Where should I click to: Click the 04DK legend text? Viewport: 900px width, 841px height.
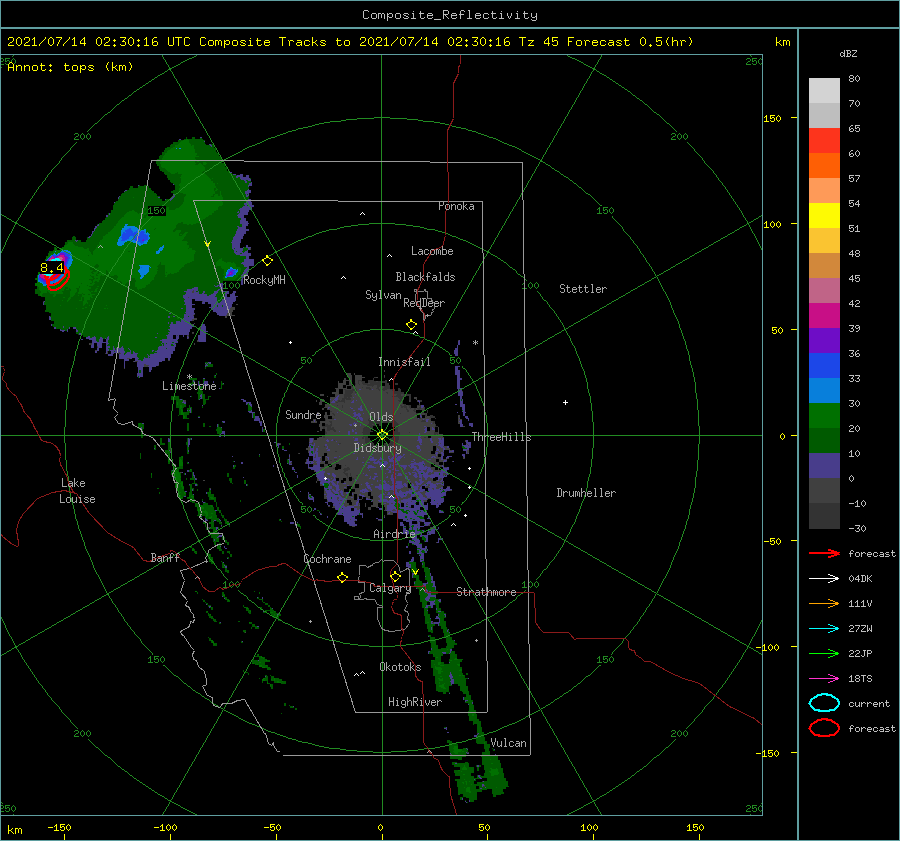(860, 579)
